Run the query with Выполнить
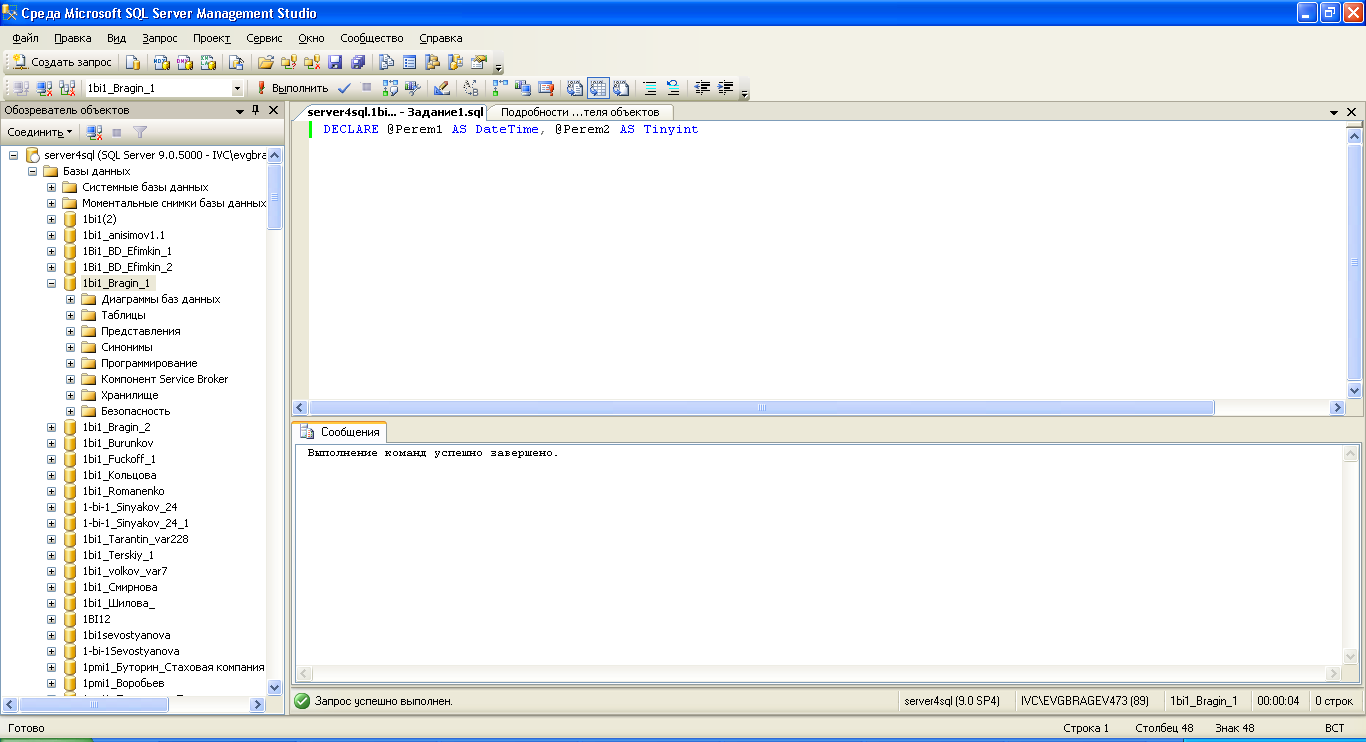This screenshot has height=742, width=1366. click(292, 88)
